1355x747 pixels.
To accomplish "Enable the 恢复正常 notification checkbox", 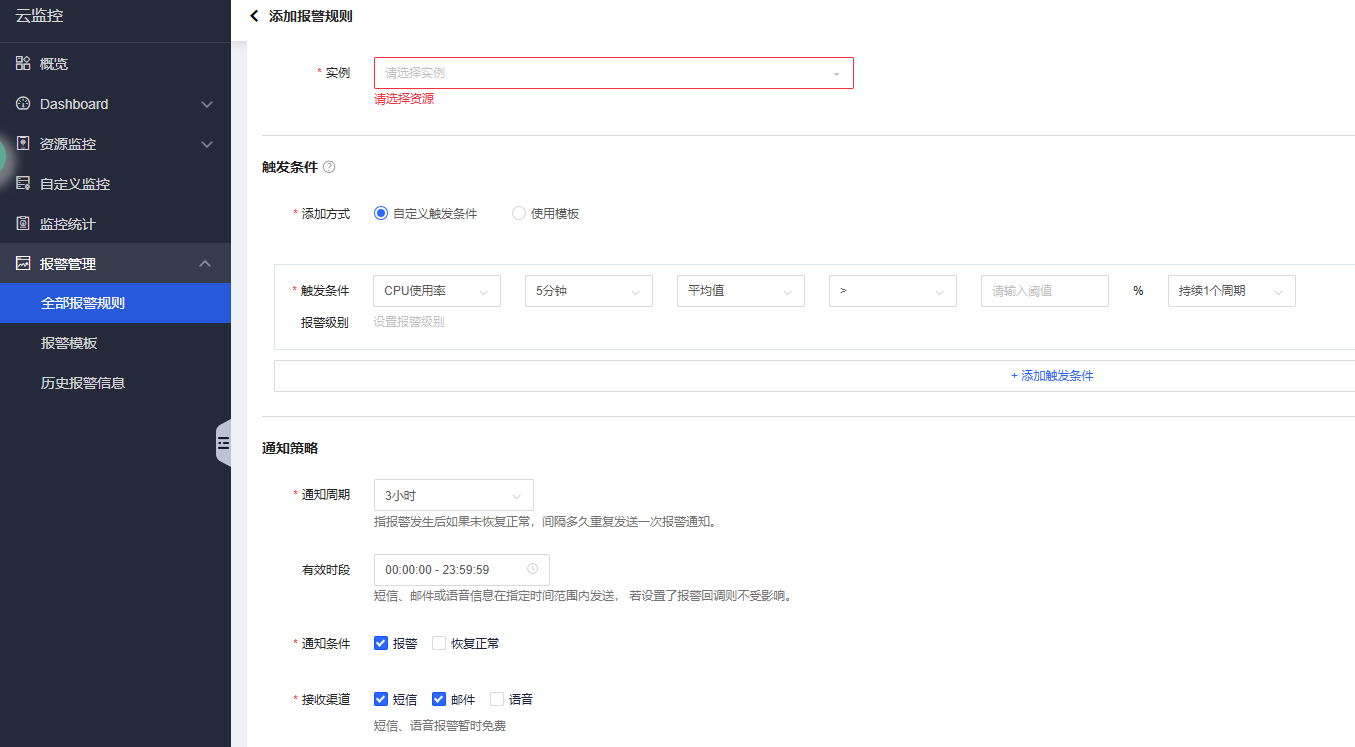I will click(x=439, y=643).
